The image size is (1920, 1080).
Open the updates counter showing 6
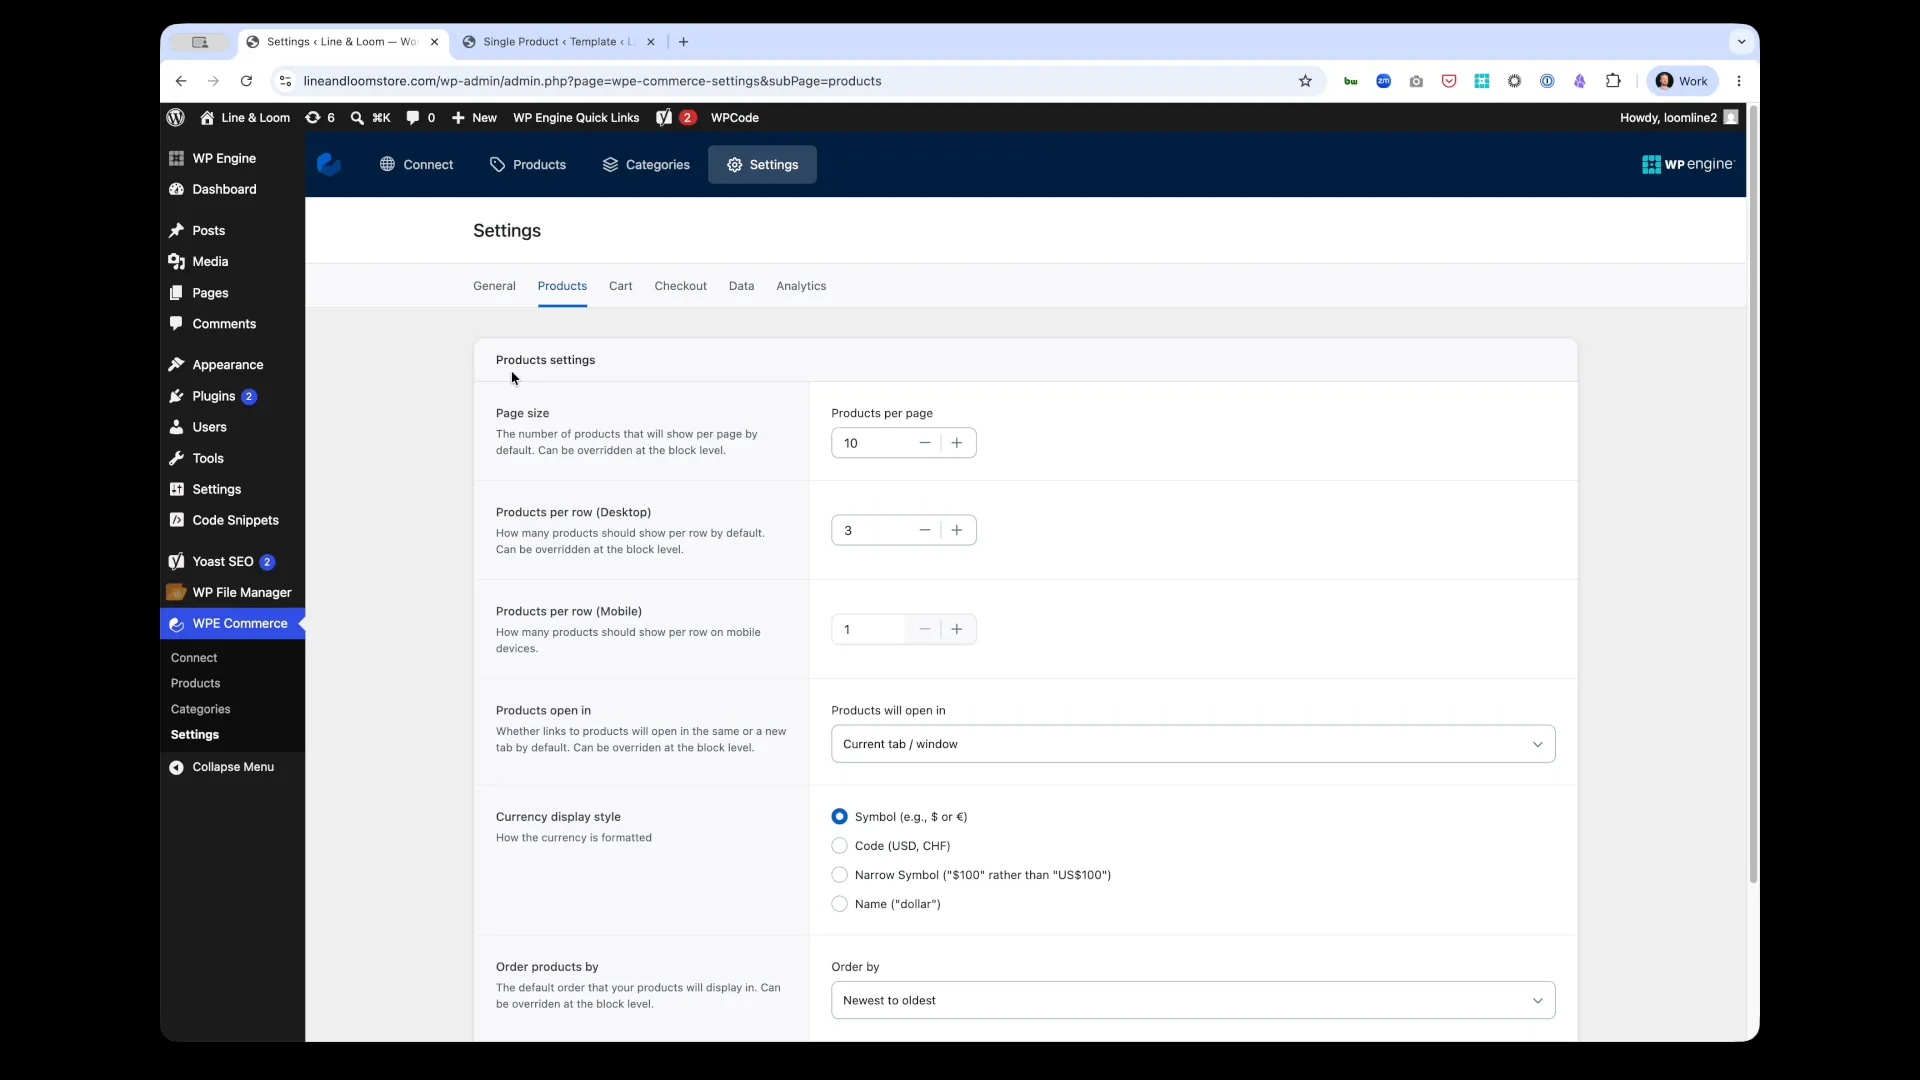pyautogui.click(x=320, y=118)
